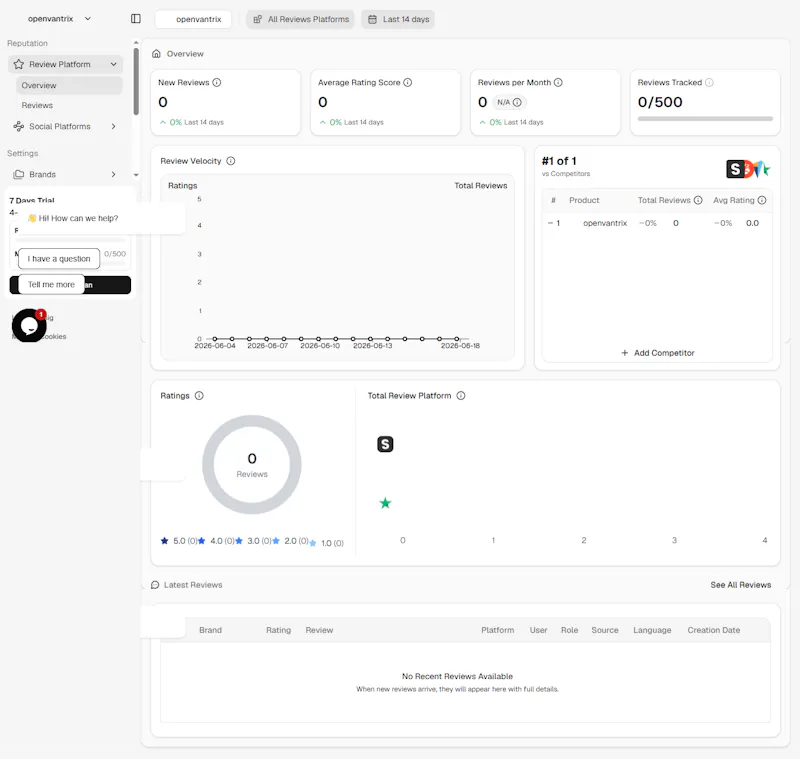
Task: Show info for Reviews per Month
Action: tap(558, 83)
